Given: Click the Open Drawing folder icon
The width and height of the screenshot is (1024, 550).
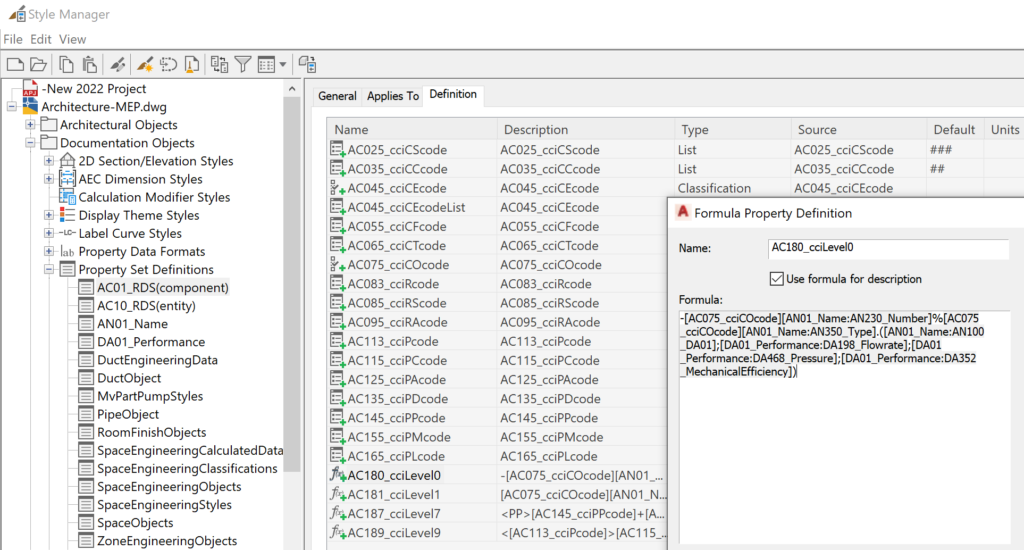Looking at the screenshot, I should tap(39, 64).
